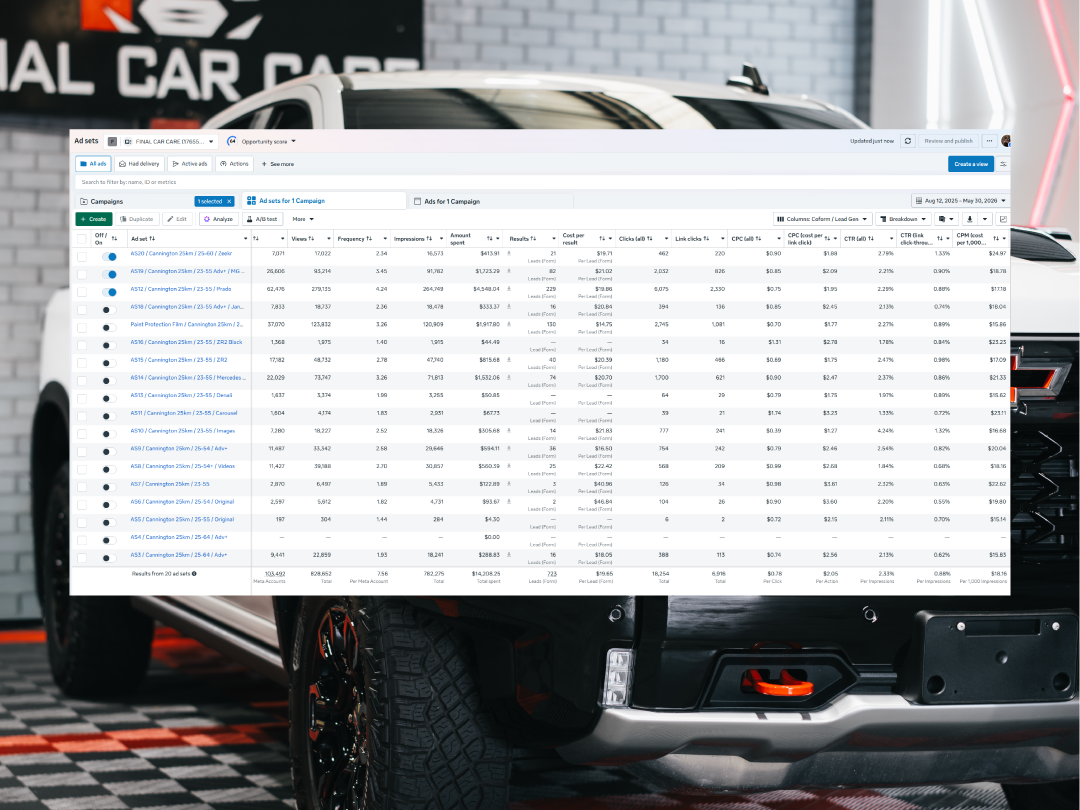Sort by Impressions column arrows
Image resolution: width=1080 pixels, height=810 pixels.
(x=429, y=239)
